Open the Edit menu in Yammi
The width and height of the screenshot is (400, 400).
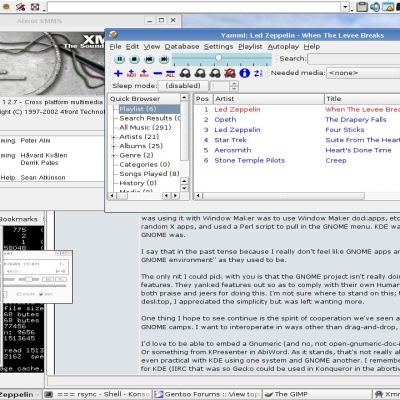(132, 47)
